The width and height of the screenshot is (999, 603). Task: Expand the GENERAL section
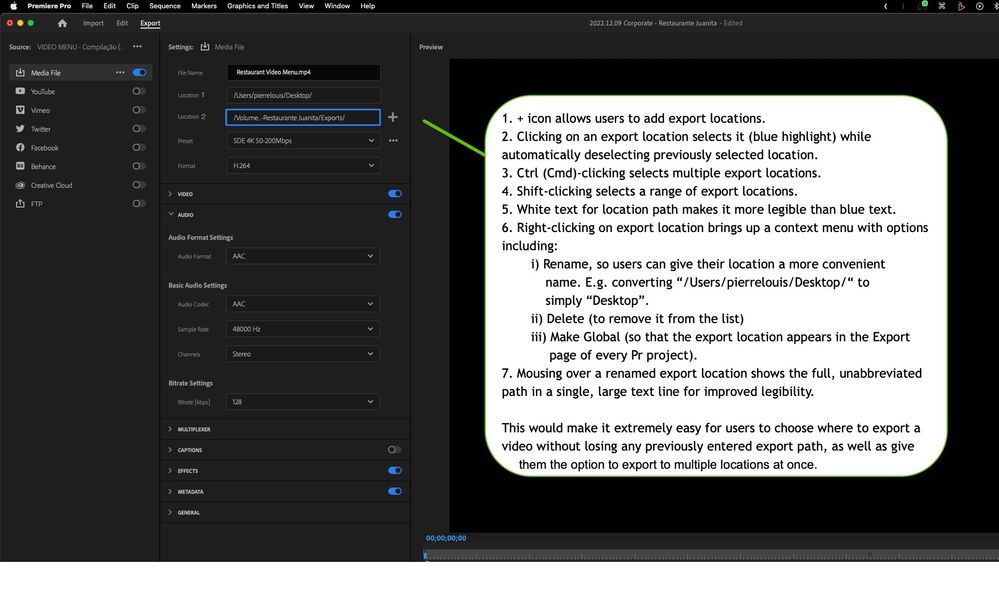(x=170, y=512)
